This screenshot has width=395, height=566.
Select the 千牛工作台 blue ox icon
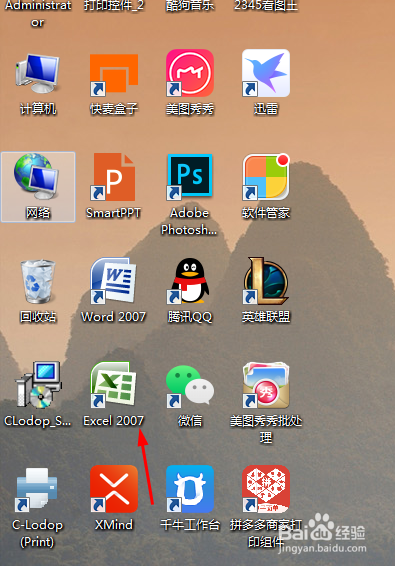(x=190, y=489)
